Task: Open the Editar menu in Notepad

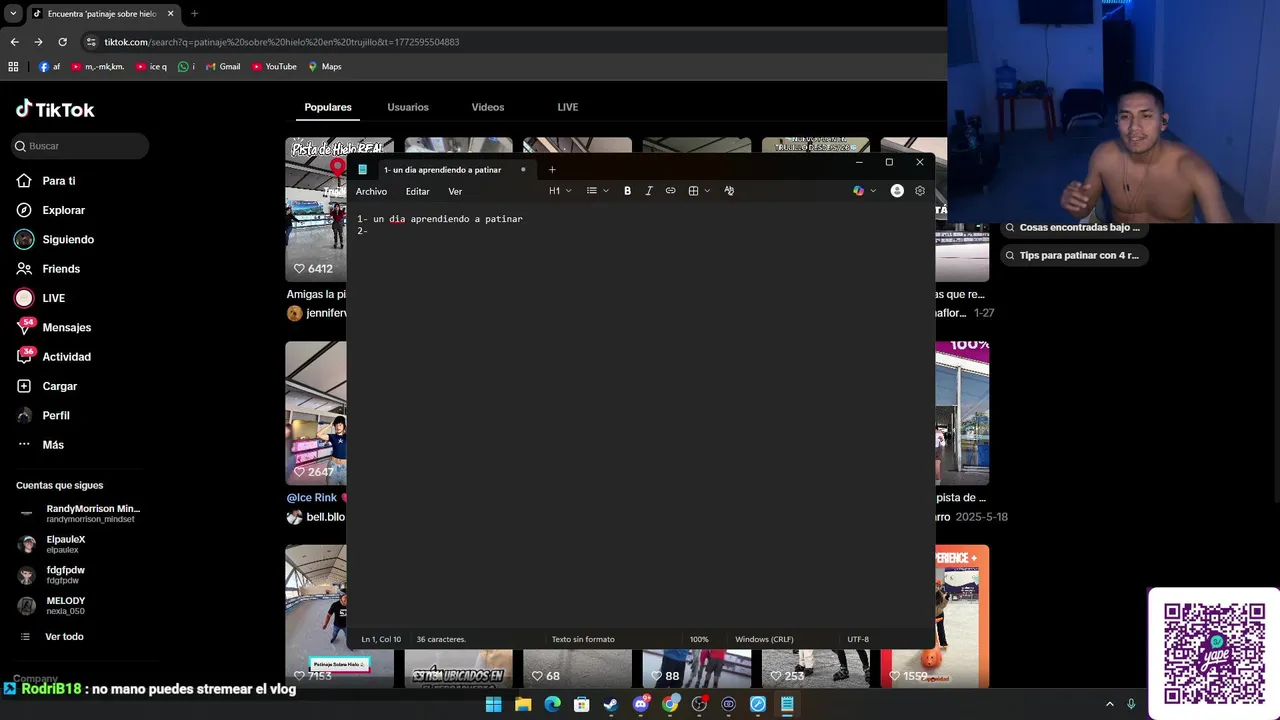Action: click(417, 191)
